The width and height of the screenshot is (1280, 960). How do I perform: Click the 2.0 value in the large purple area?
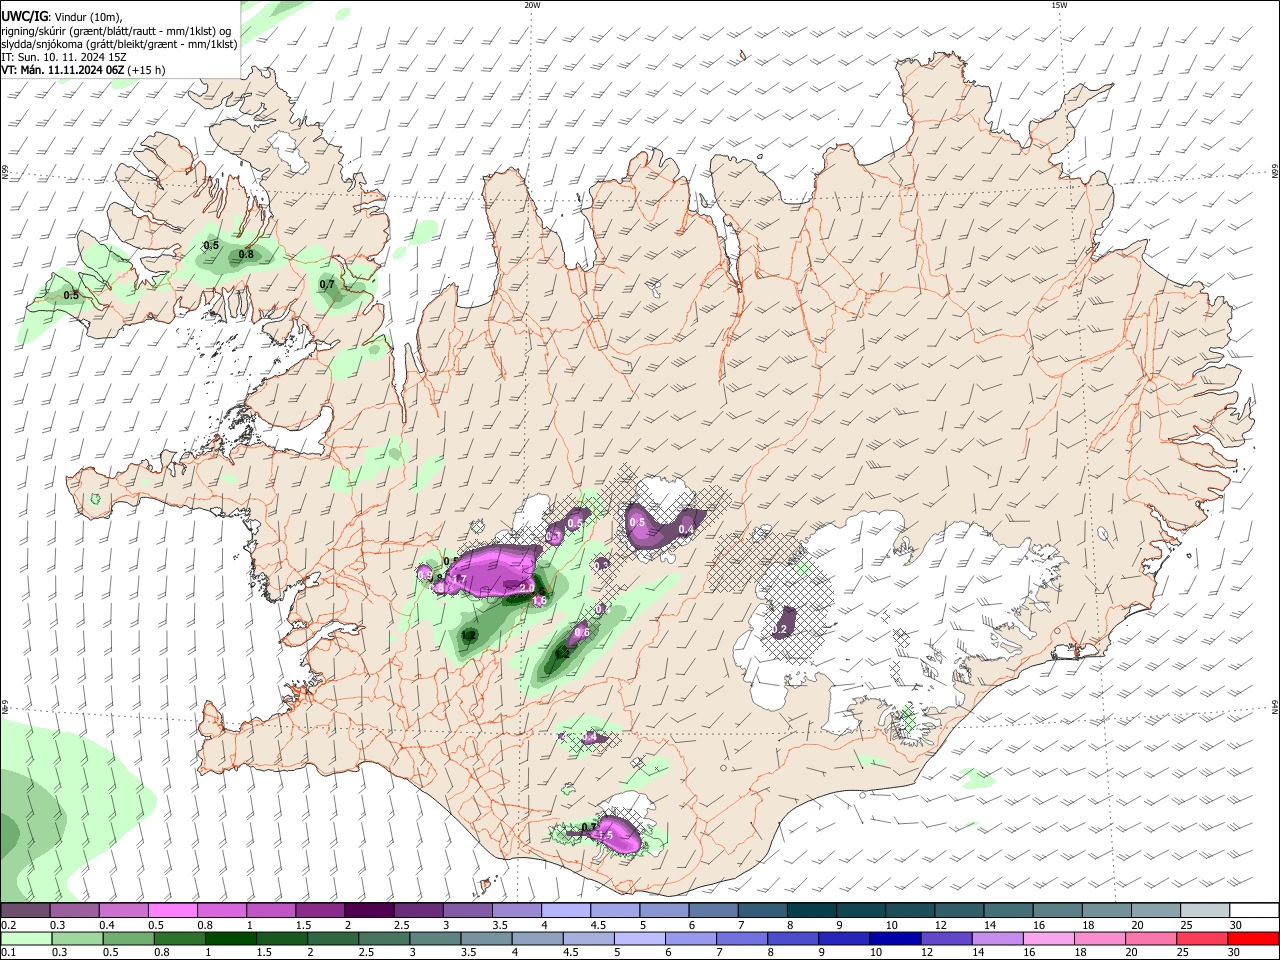pos(526,588)
